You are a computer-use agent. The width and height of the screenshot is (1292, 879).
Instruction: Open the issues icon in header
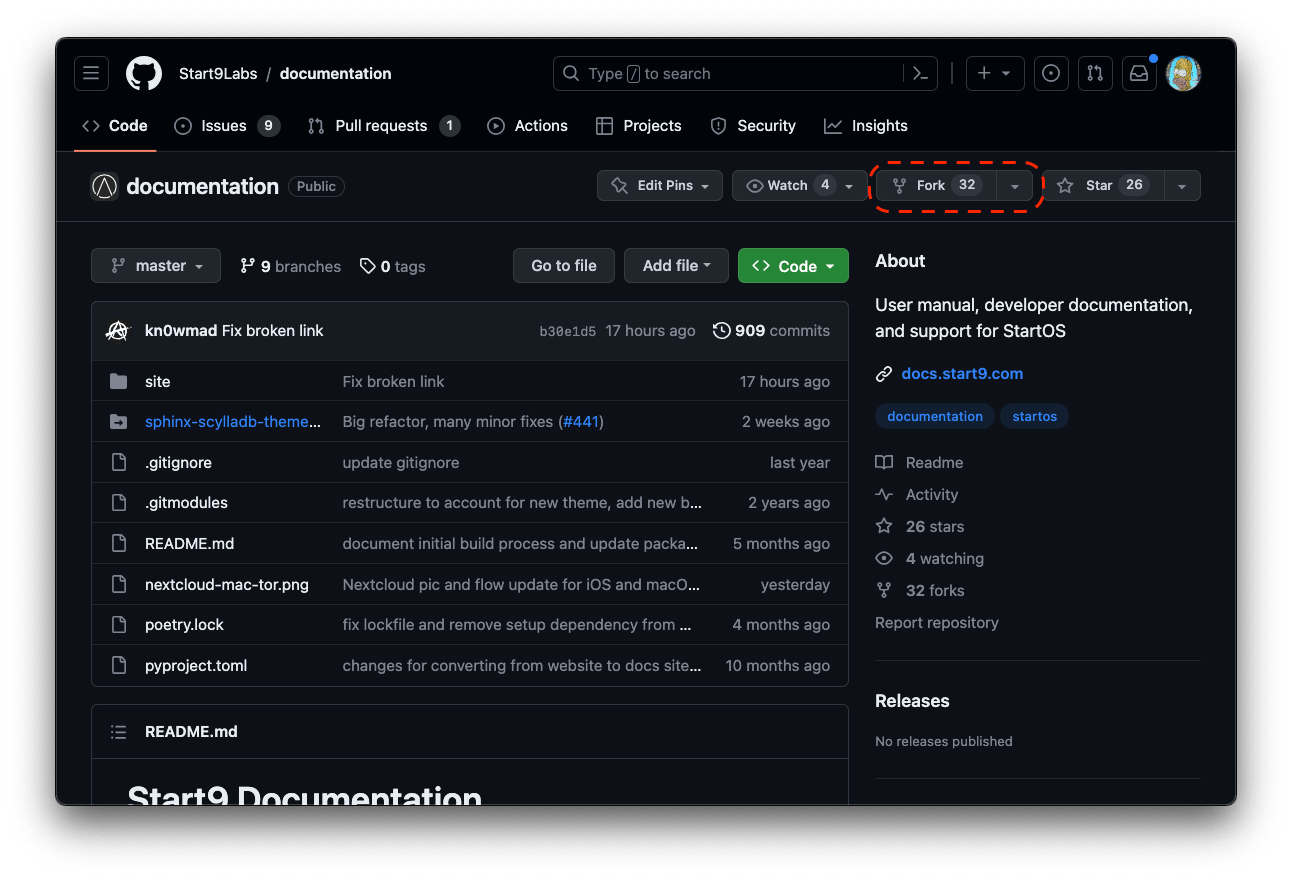coord(1051,74)
